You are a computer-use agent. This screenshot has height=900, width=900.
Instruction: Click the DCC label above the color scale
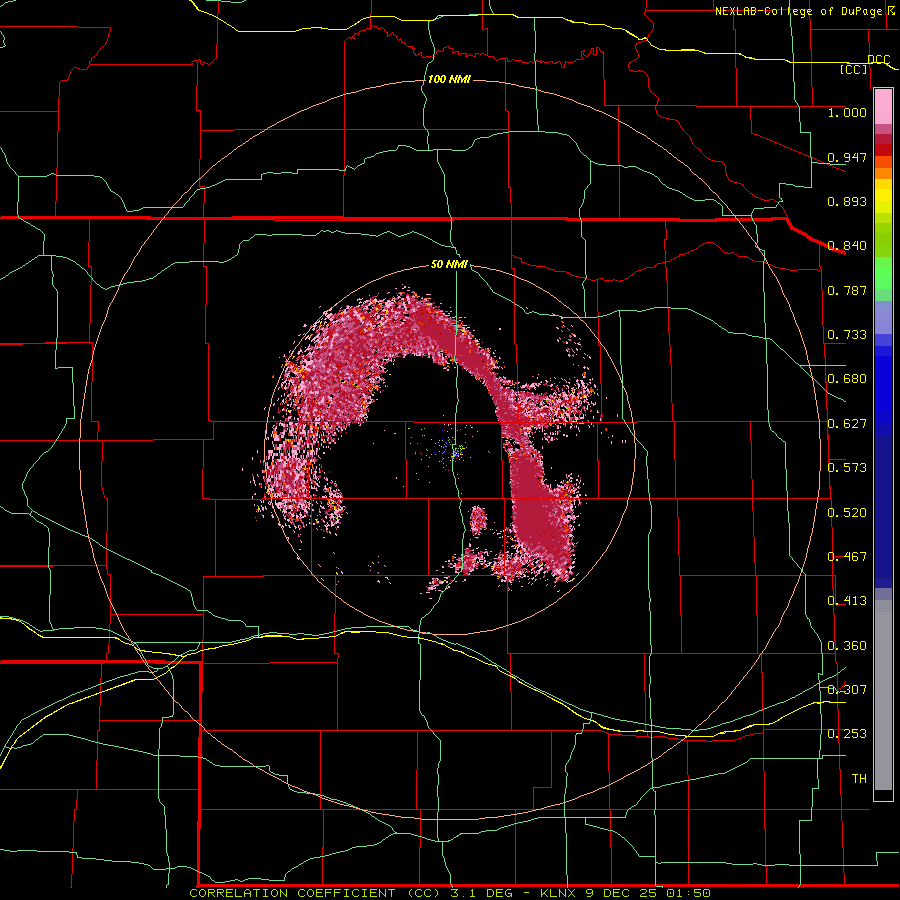click(878, 59)
